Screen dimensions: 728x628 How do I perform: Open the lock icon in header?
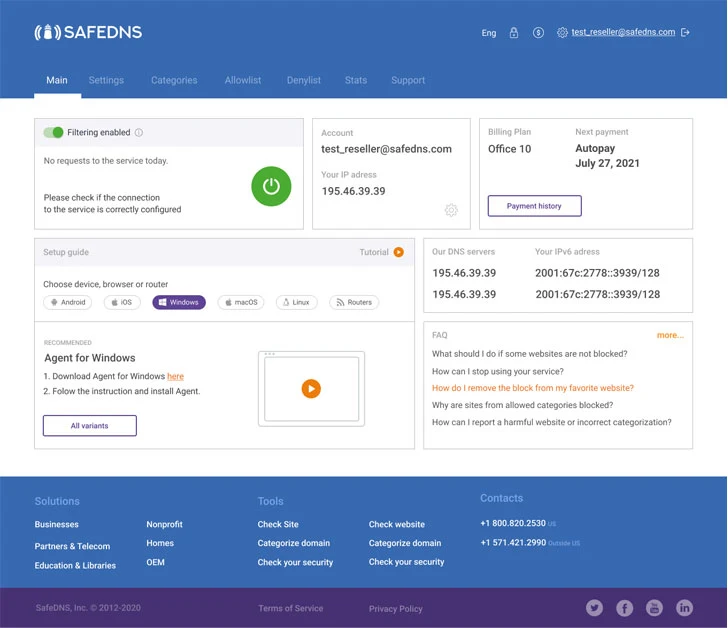pyautogui.click(x=514, y=32)
